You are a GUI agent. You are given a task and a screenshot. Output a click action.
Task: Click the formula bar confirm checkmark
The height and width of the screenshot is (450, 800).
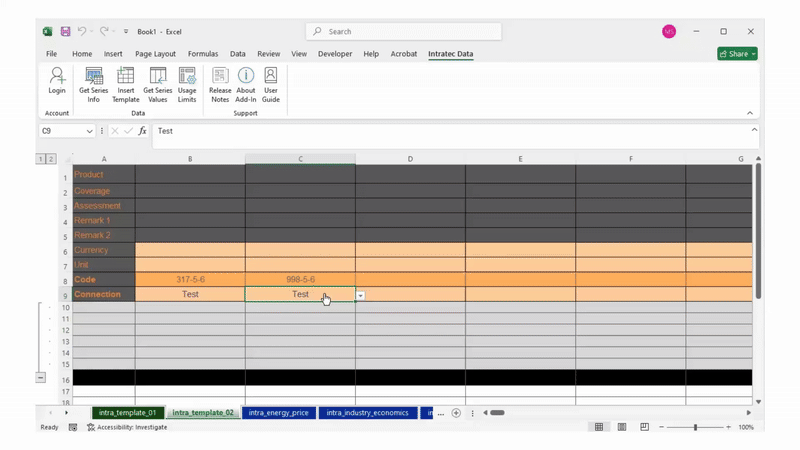[128, 131]
